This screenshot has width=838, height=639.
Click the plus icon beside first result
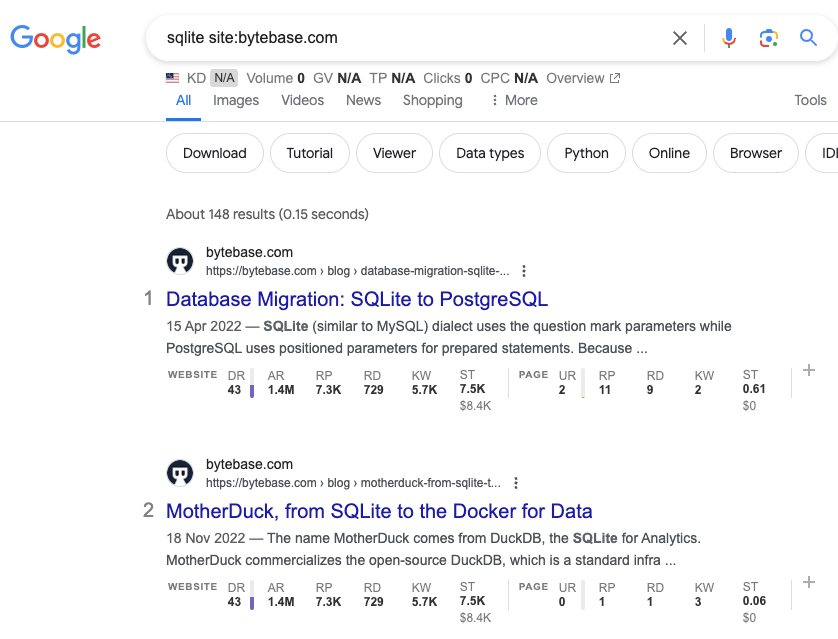[x=809, y=370]
